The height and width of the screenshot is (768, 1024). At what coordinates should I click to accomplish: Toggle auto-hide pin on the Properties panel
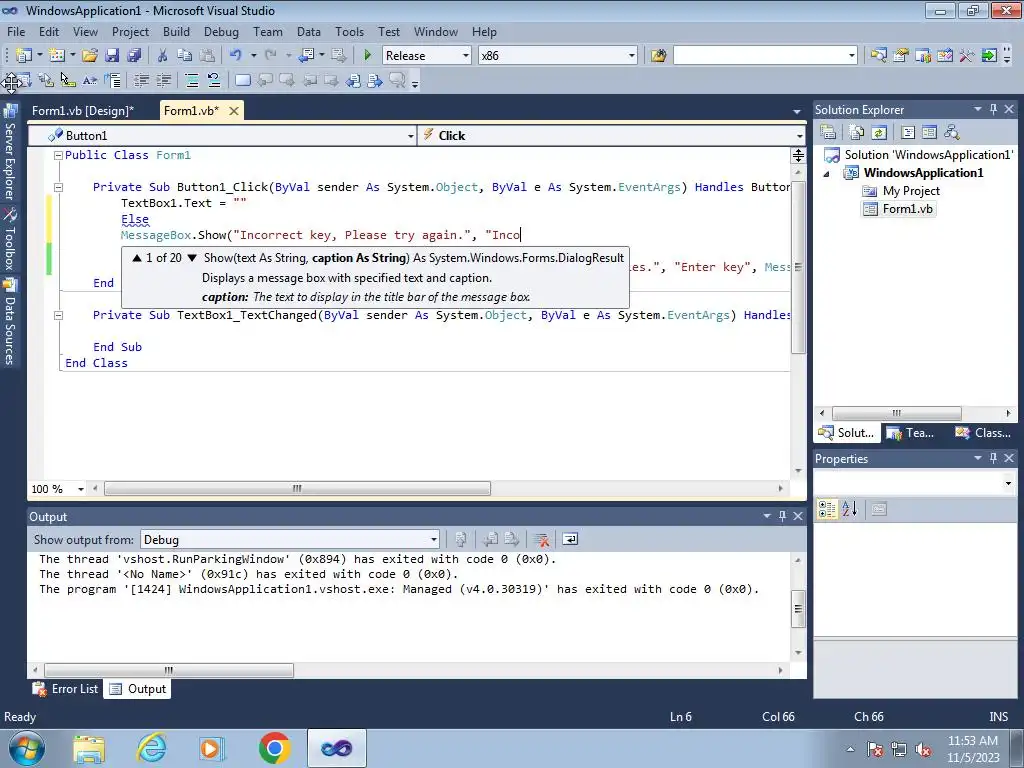(993, 458)
